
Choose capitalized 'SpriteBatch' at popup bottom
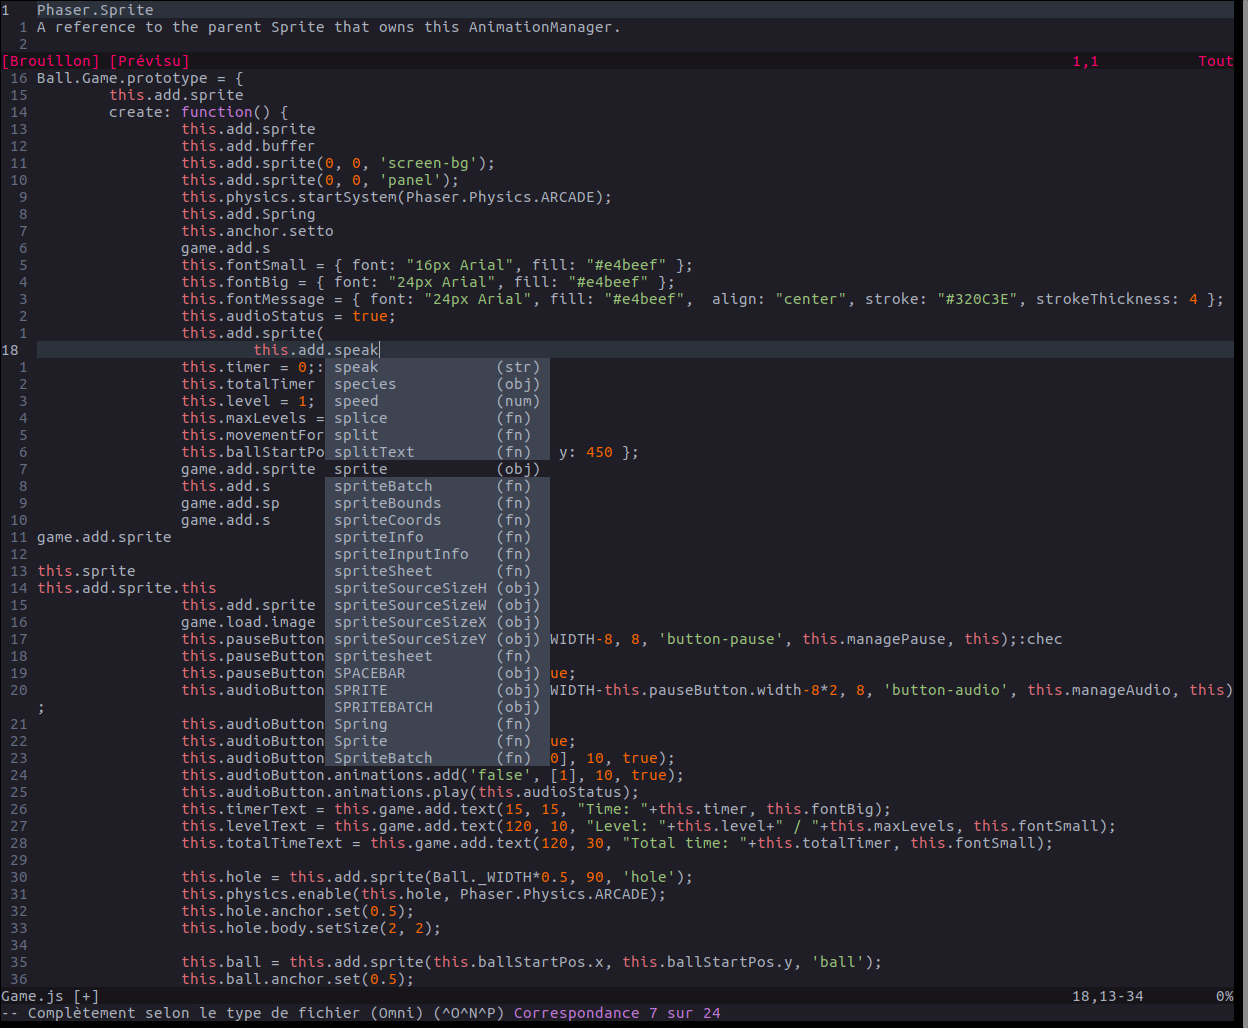click(x=437, y=758)
